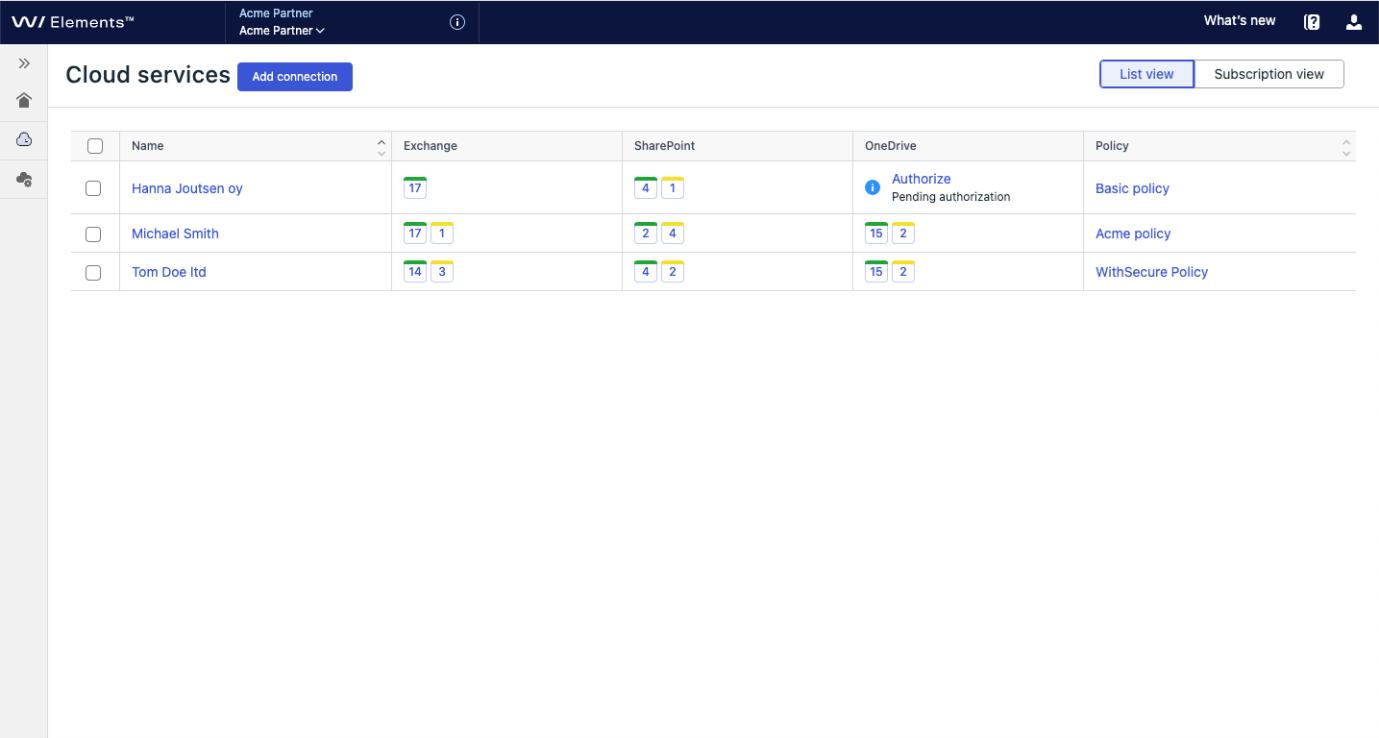Image resolution: width=1379 pixels, height=738 pixels.
Task: Click Michael Smith OneDrive green badge 15
Action: (876, 233)
